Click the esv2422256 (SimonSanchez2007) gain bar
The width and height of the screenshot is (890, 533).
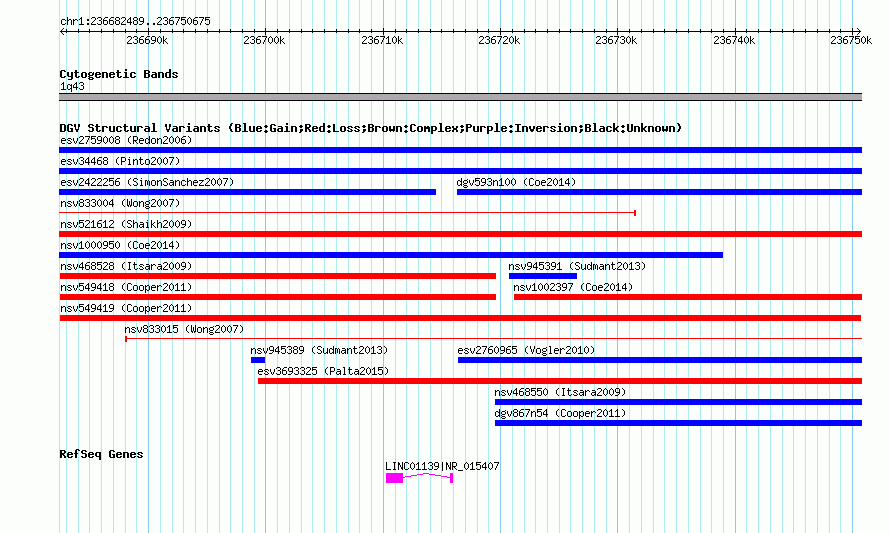pos(247,192)
